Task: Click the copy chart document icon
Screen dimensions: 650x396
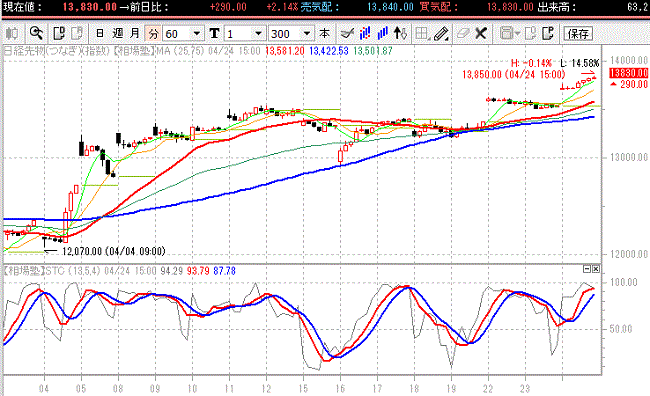Action: click(x=59, y=33)
